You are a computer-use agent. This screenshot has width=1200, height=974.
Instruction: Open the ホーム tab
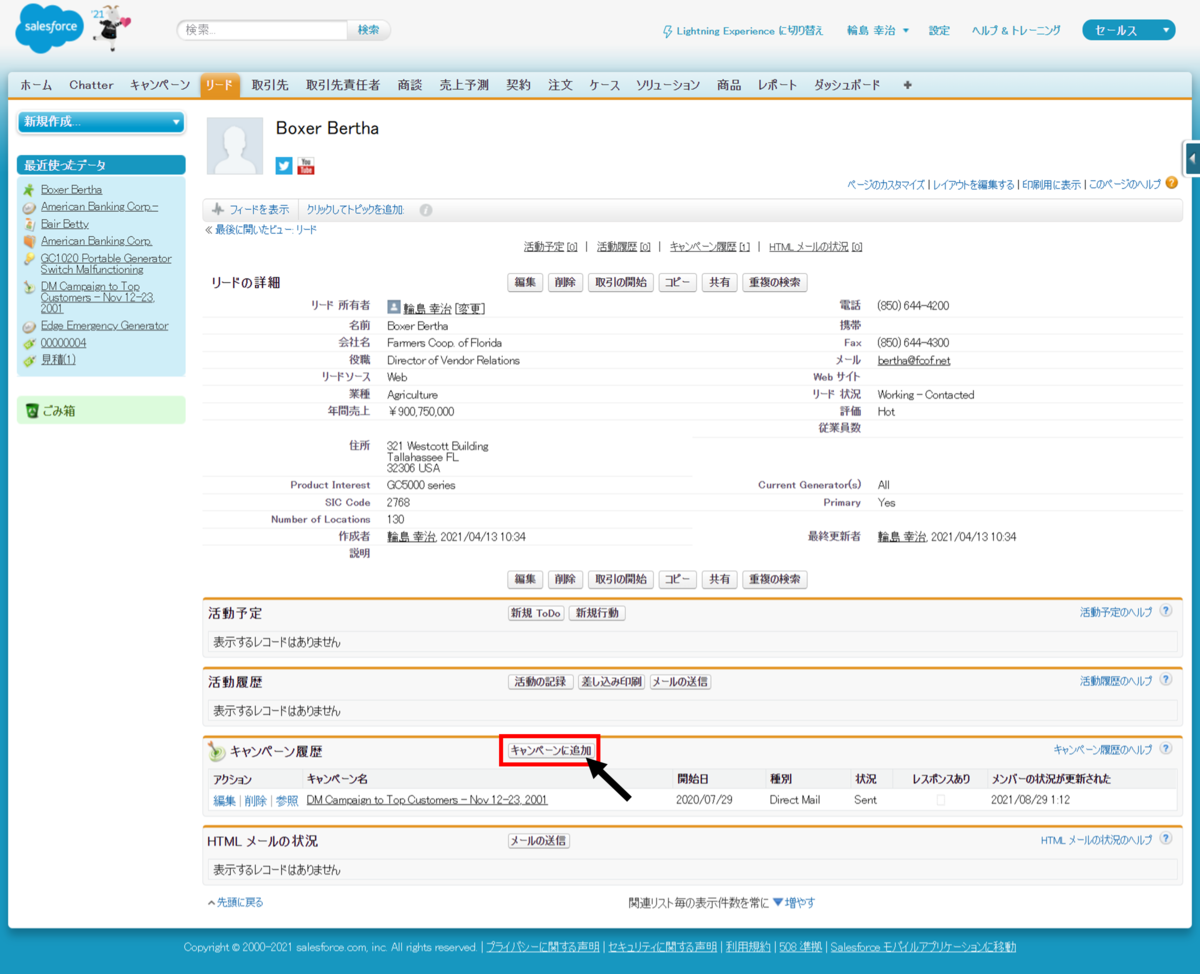[x=36, y=85]
